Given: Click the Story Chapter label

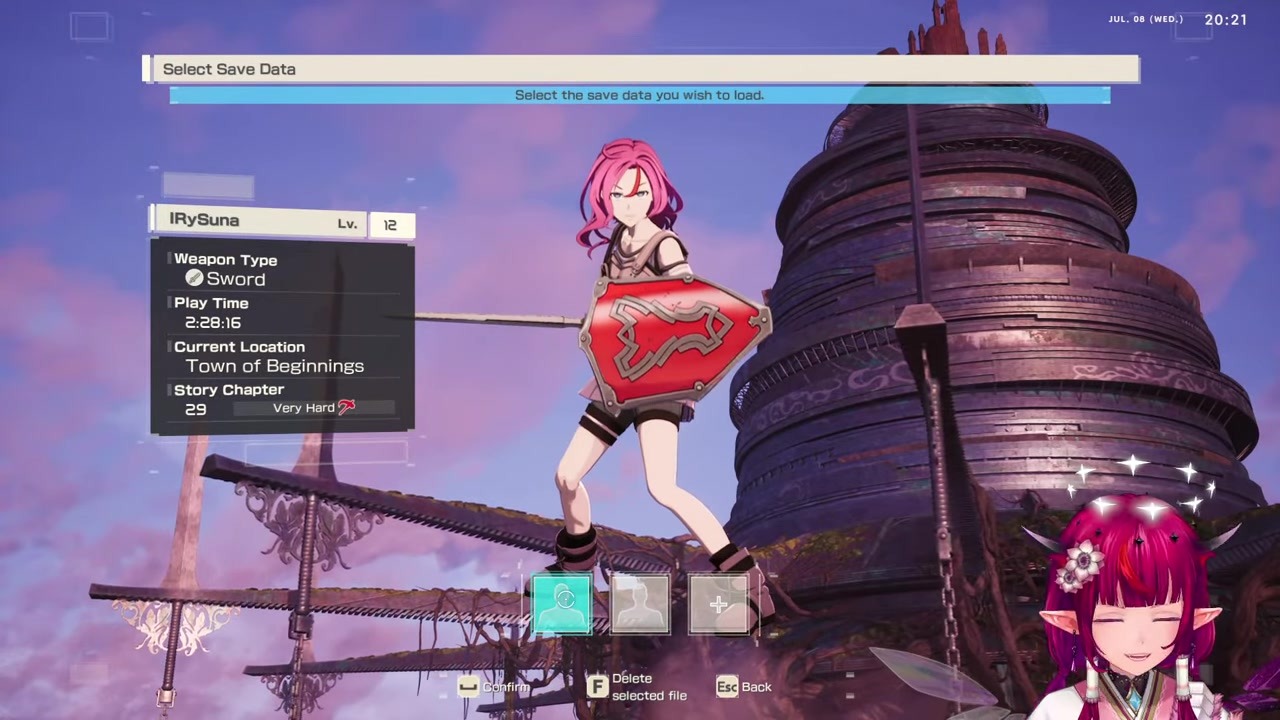Looking at the screenshot, I should pyautogui.click(x=229, y=390).
